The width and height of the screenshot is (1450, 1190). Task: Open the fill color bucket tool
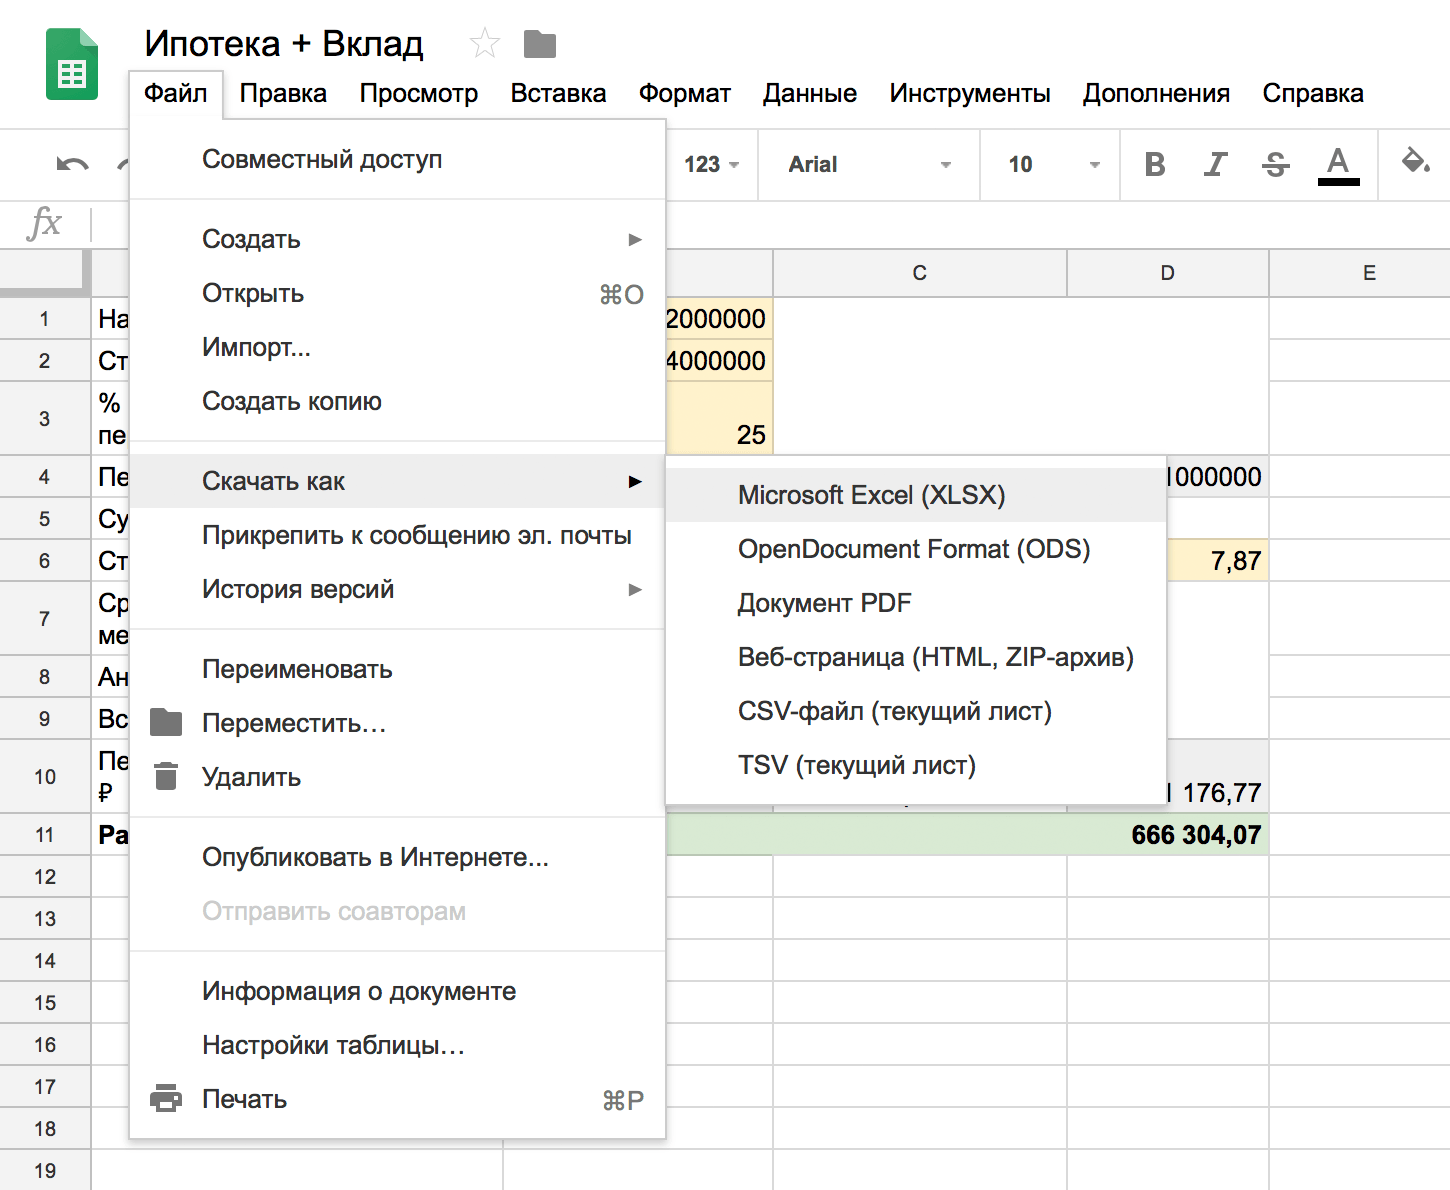pyautogui.click(x=1415, y=162)
